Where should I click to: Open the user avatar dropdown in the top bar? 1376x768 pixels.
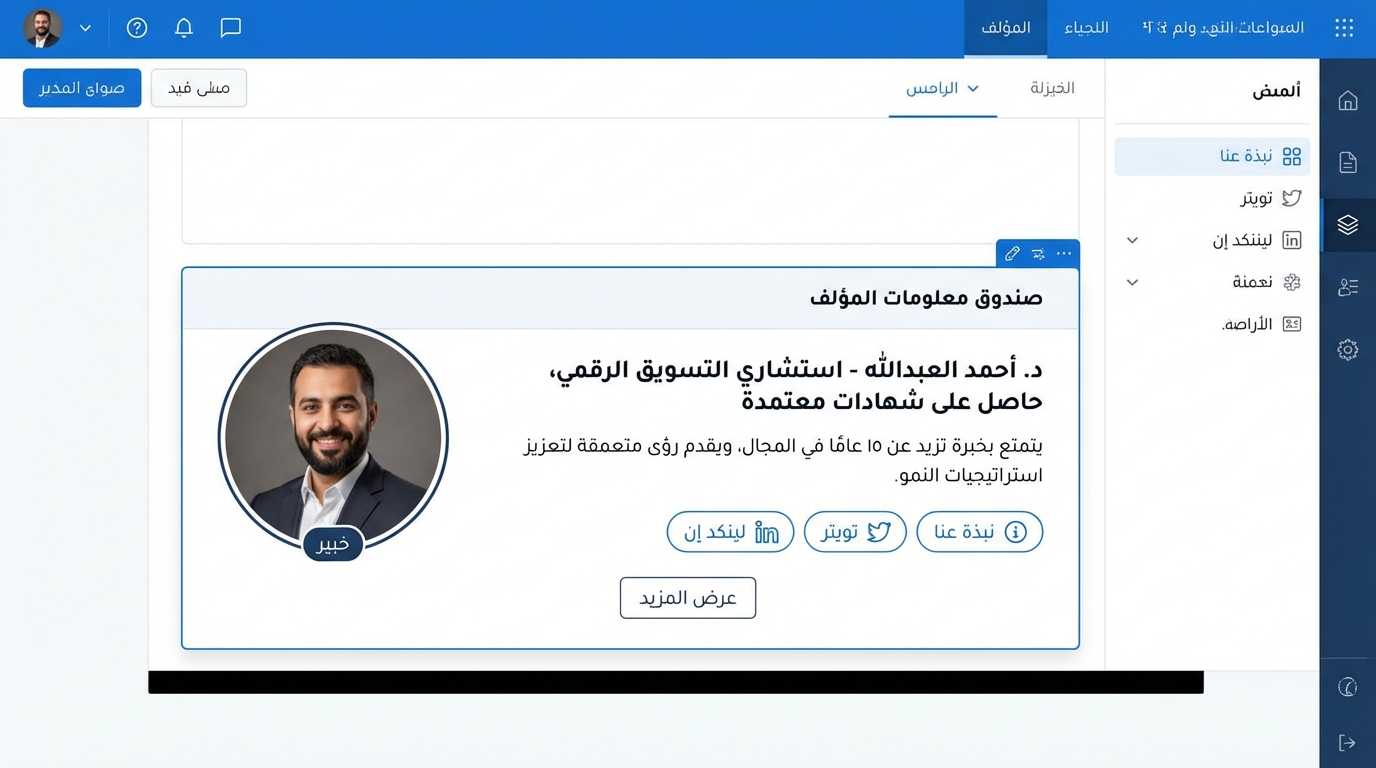tap(55, 27)
